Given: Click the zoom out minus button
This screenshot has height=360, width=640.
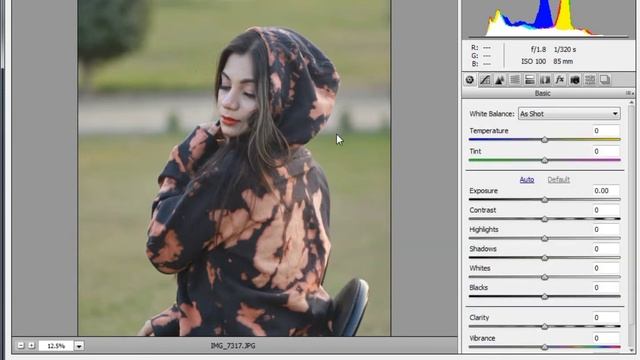Looking at the screenshot, I should click(21, 346).
